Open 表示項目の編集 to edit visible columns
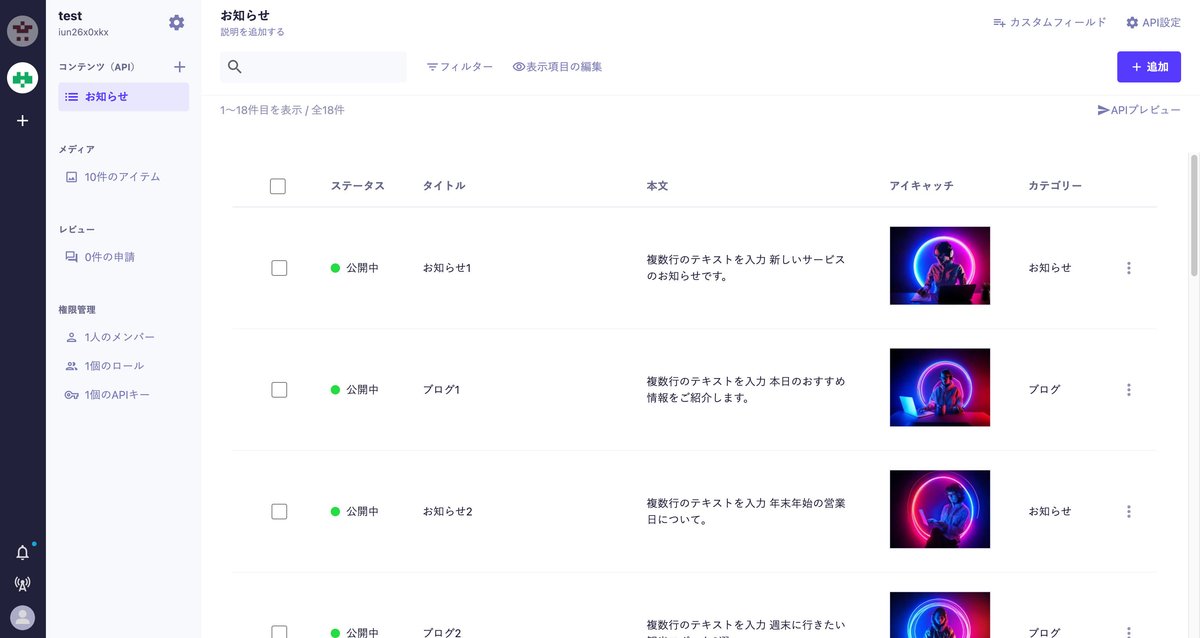 pos(557,67)
